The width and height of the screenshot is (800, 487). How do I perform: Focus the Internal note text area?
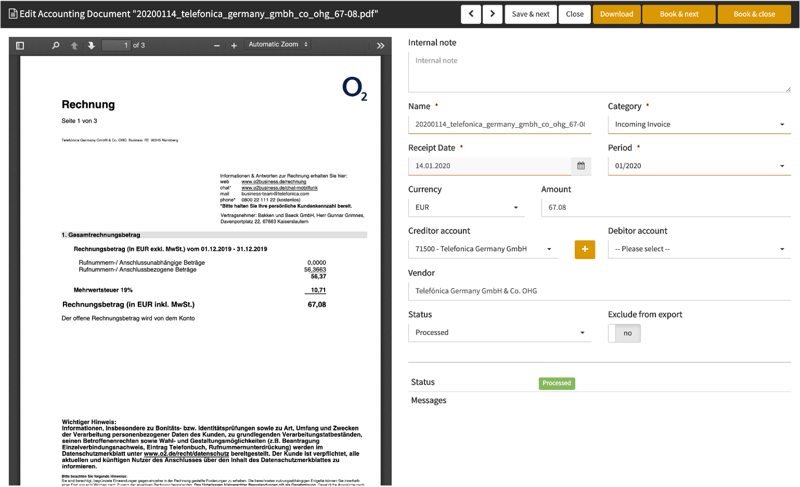pyautogui.click(x=599, y=72)
